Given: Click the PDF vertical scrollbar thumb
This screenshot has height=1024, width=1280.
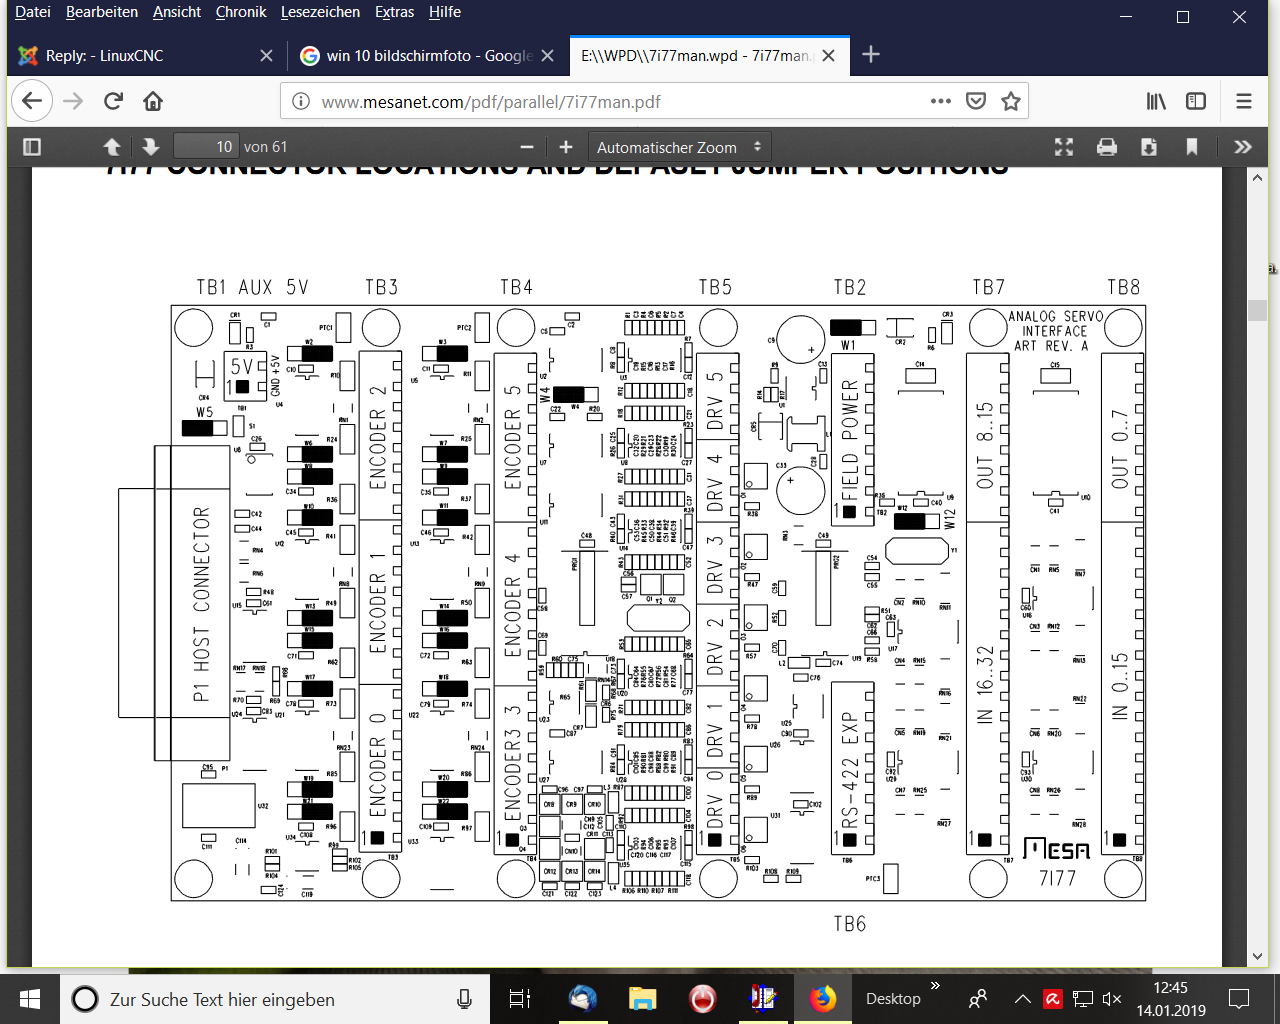Looking at the screenshot, I should (1258, 309).
